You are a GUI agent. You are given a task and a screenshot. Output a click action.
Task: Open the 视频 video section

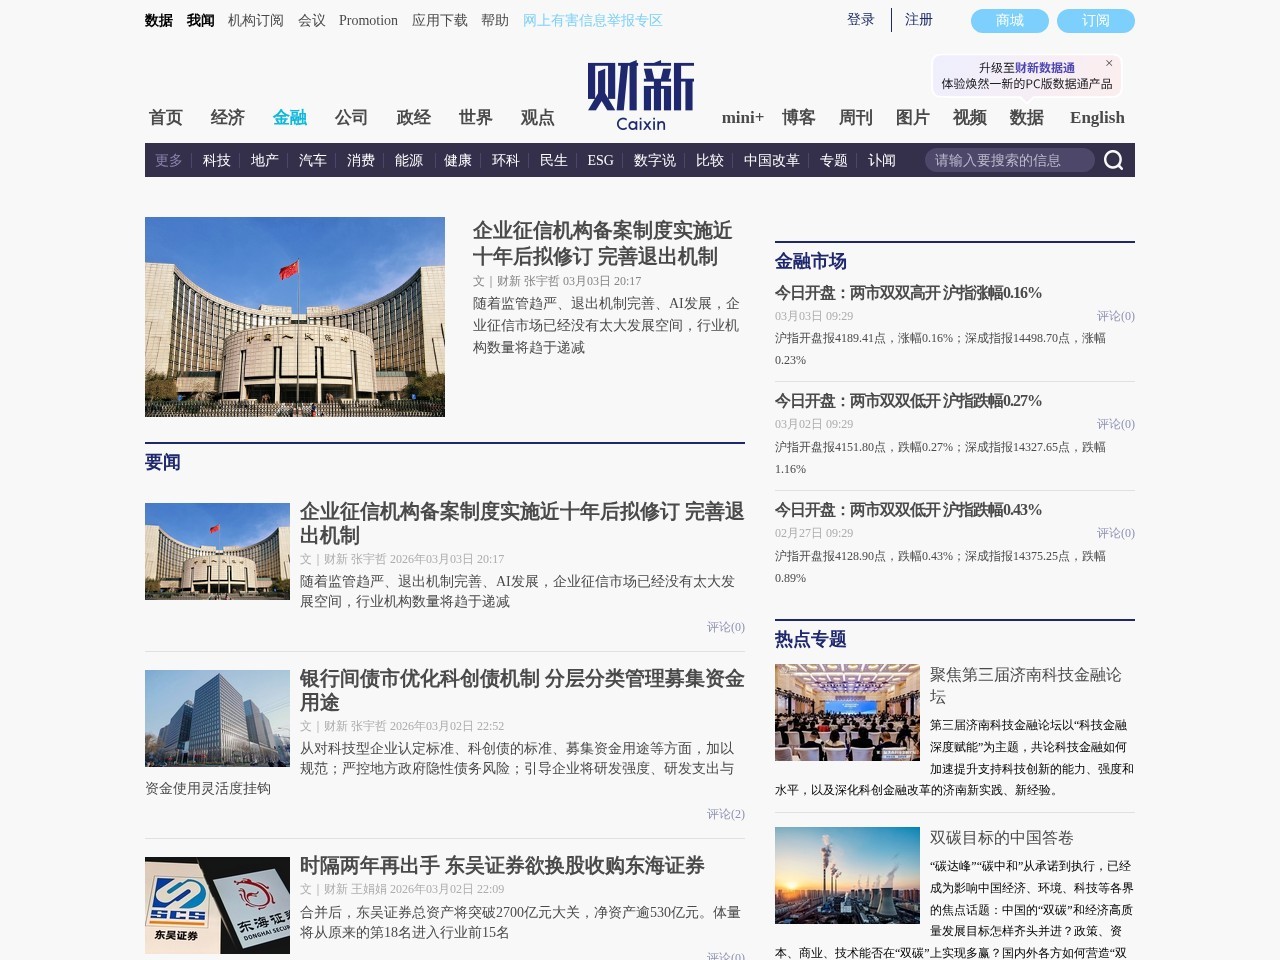click(x=968, y=118)
